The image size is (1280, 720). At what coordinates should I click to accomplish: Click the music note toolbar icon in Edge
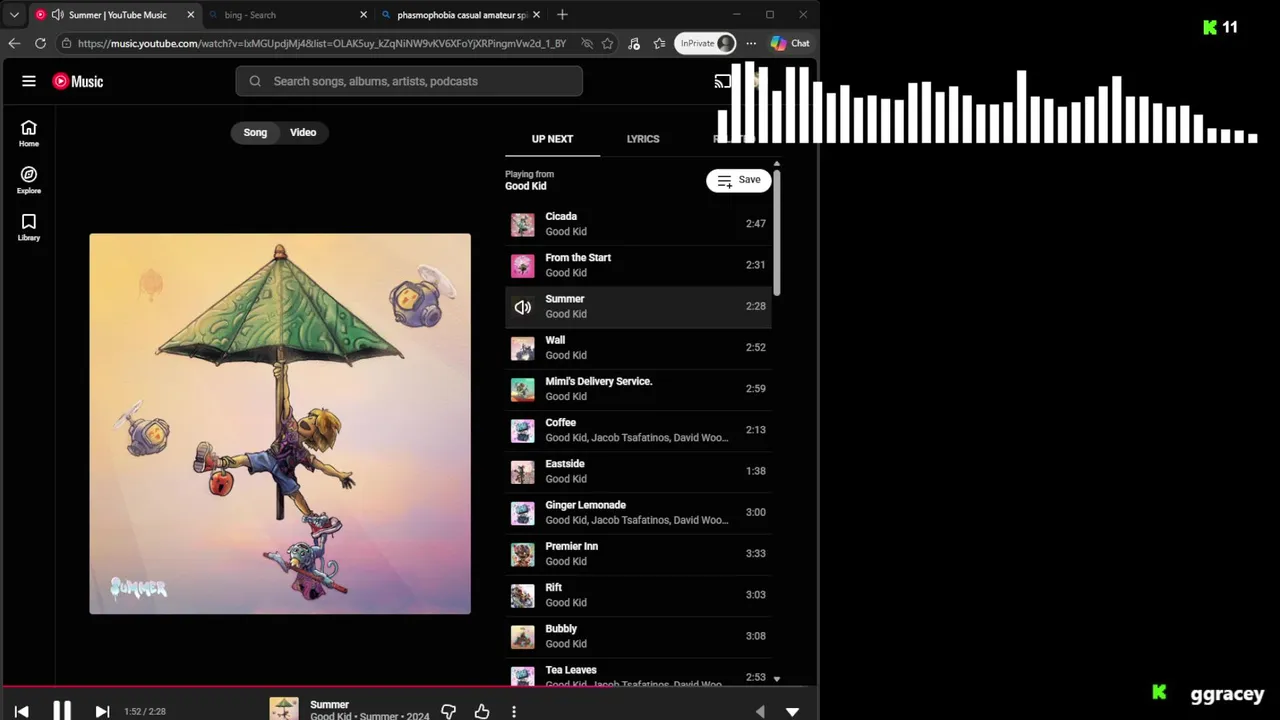(x=634, y=43)
